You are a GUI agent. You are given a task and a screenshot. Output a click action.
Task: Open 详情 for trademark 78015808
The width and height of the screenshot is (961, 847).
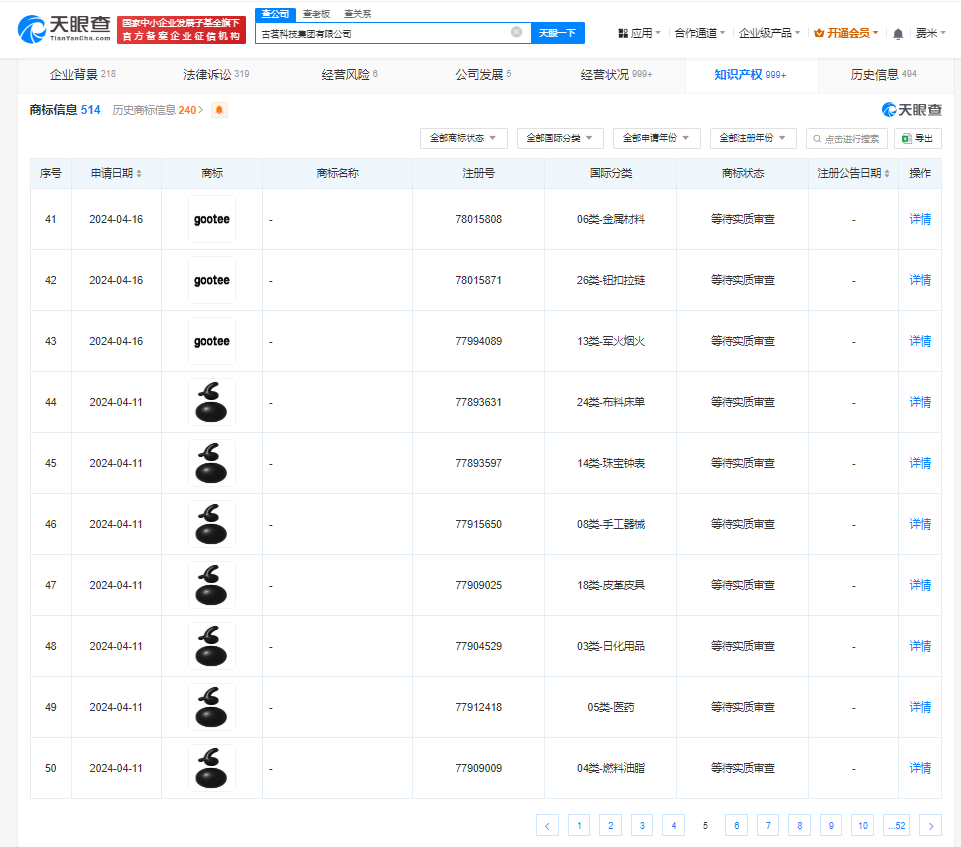[918, 219]
